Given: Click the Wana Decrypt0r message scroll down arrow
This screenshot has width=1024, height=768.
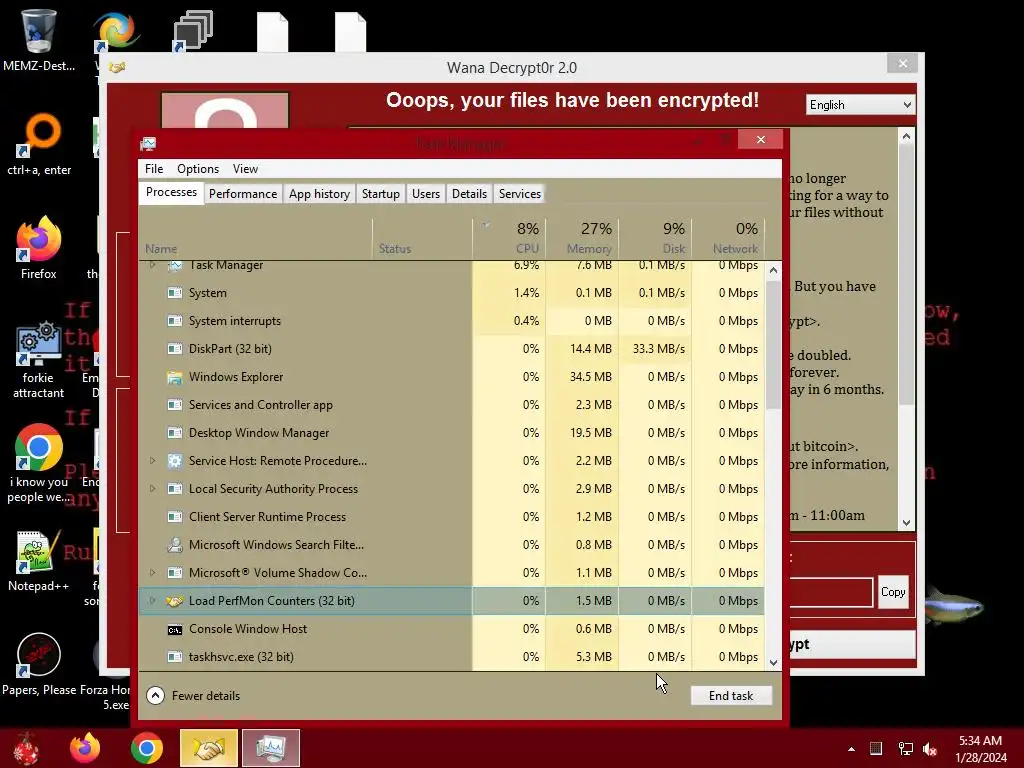Looking at the screenshot, I should [906, 522].
